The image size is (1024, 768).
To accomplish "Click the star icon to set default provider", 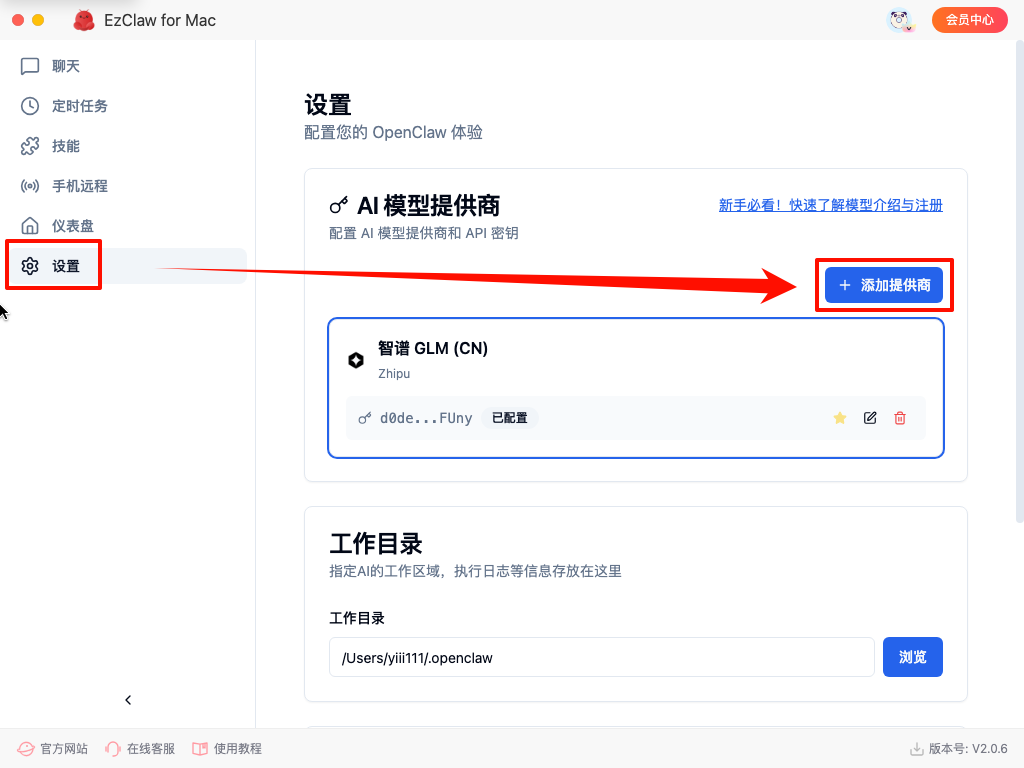I will (x=840, y=418).
